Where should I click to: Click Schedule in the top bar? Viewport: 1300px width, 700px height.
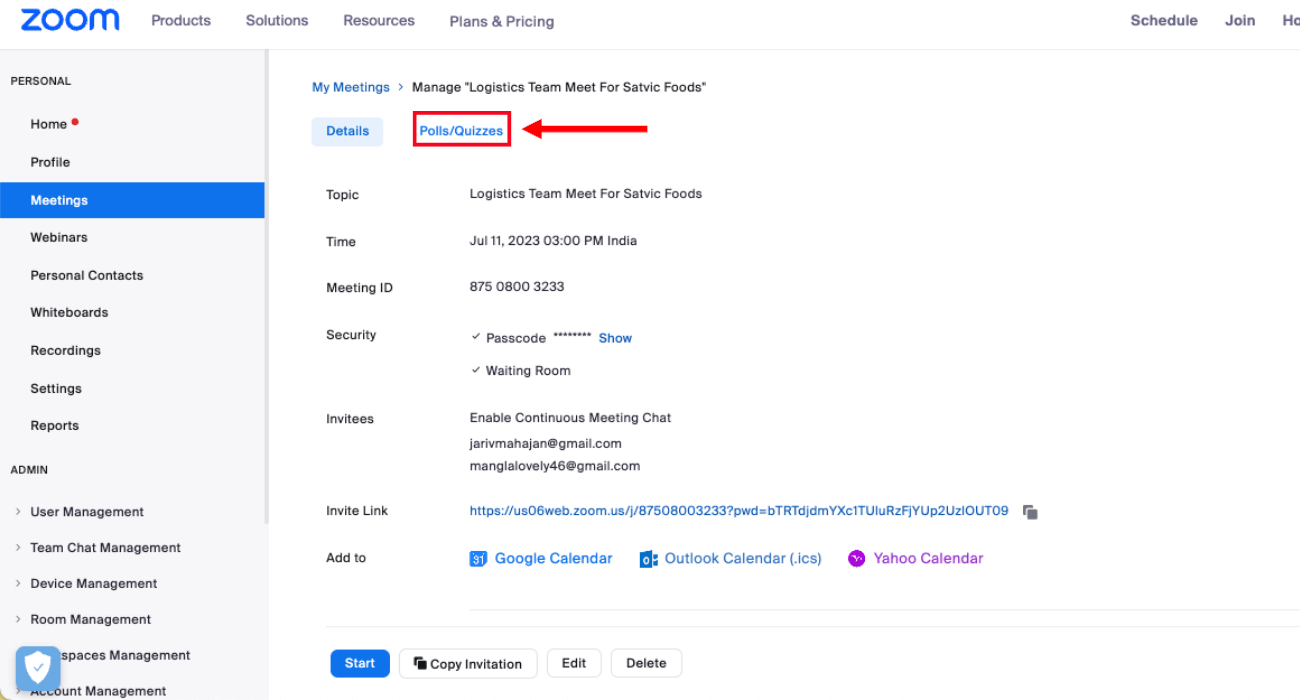coord(1164,20)
